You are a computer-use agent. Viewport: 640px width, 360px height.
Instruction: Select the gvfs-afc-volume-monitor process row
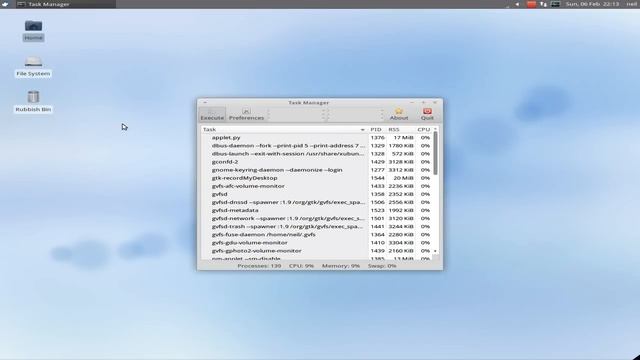[316, 186]
